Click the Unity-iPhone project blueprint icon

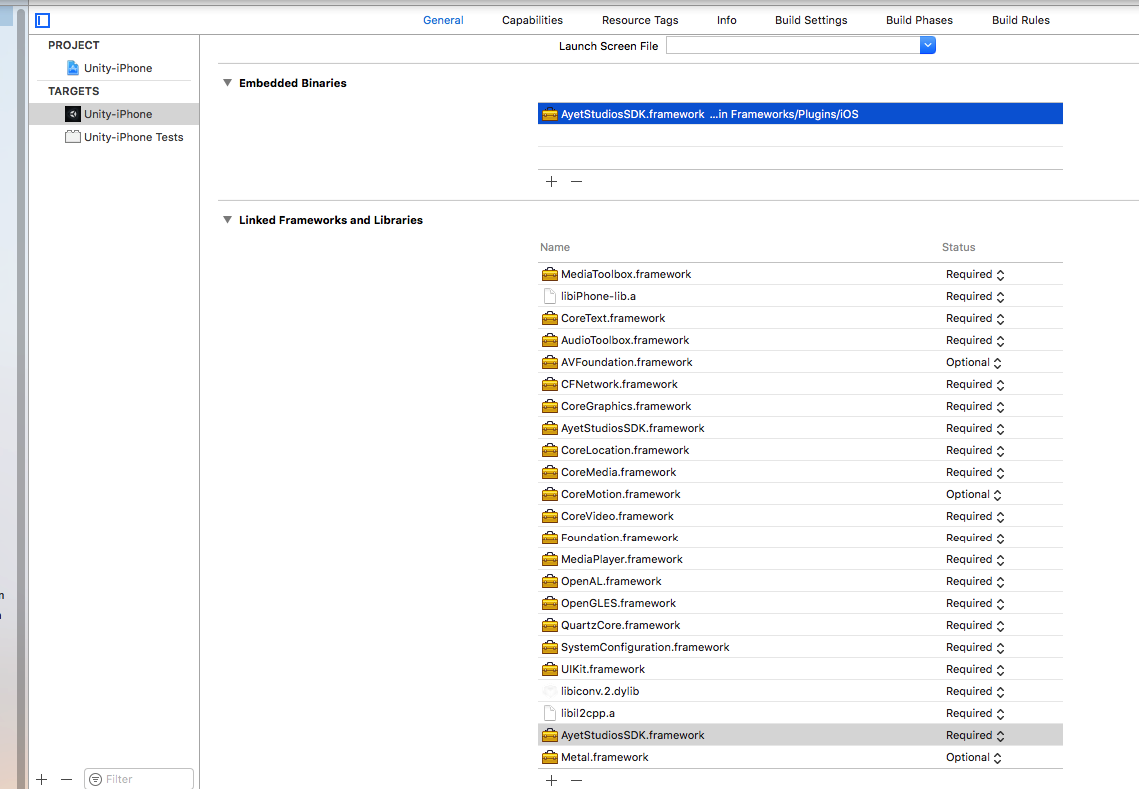(x=73, y=68)
